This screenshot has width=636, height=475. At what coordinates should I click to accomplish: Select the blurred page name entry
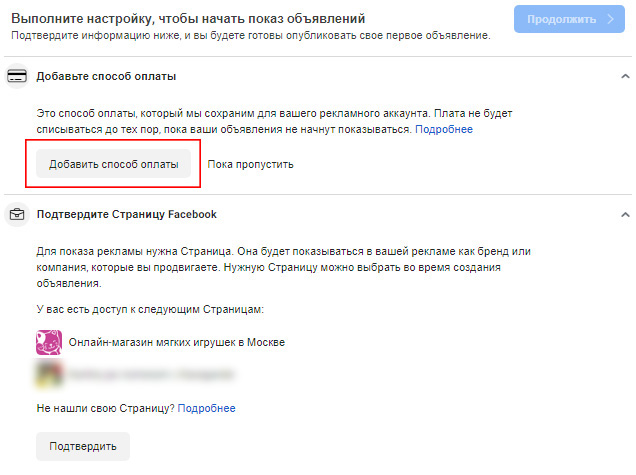152,374
